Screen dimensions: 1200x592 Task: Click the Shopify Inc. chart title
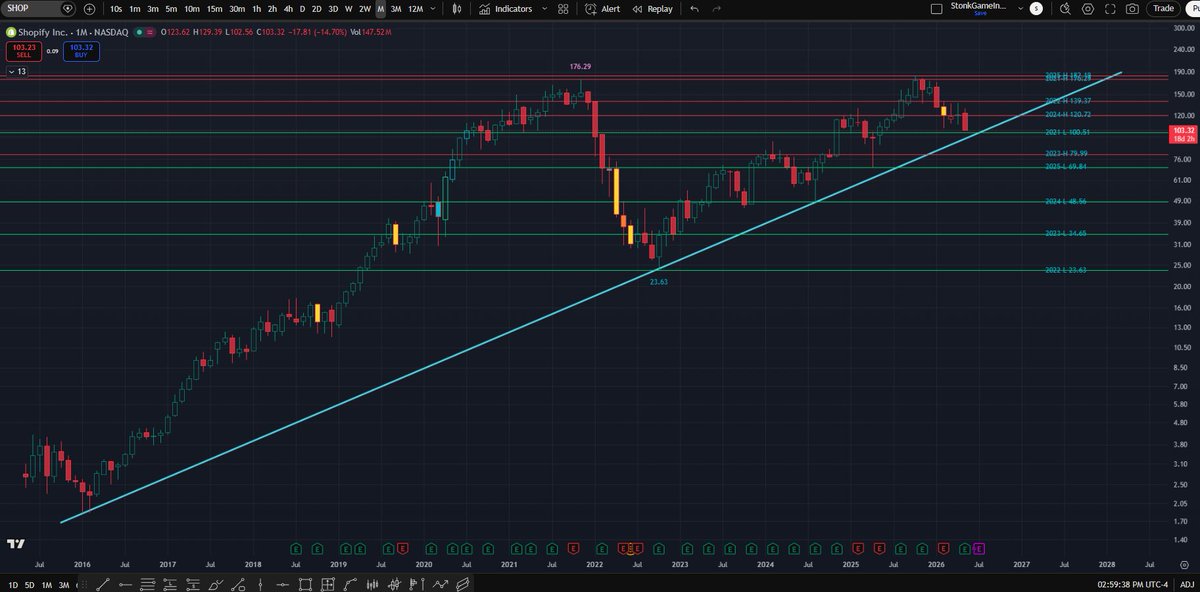pyautogui.click(x=41, y=32)
